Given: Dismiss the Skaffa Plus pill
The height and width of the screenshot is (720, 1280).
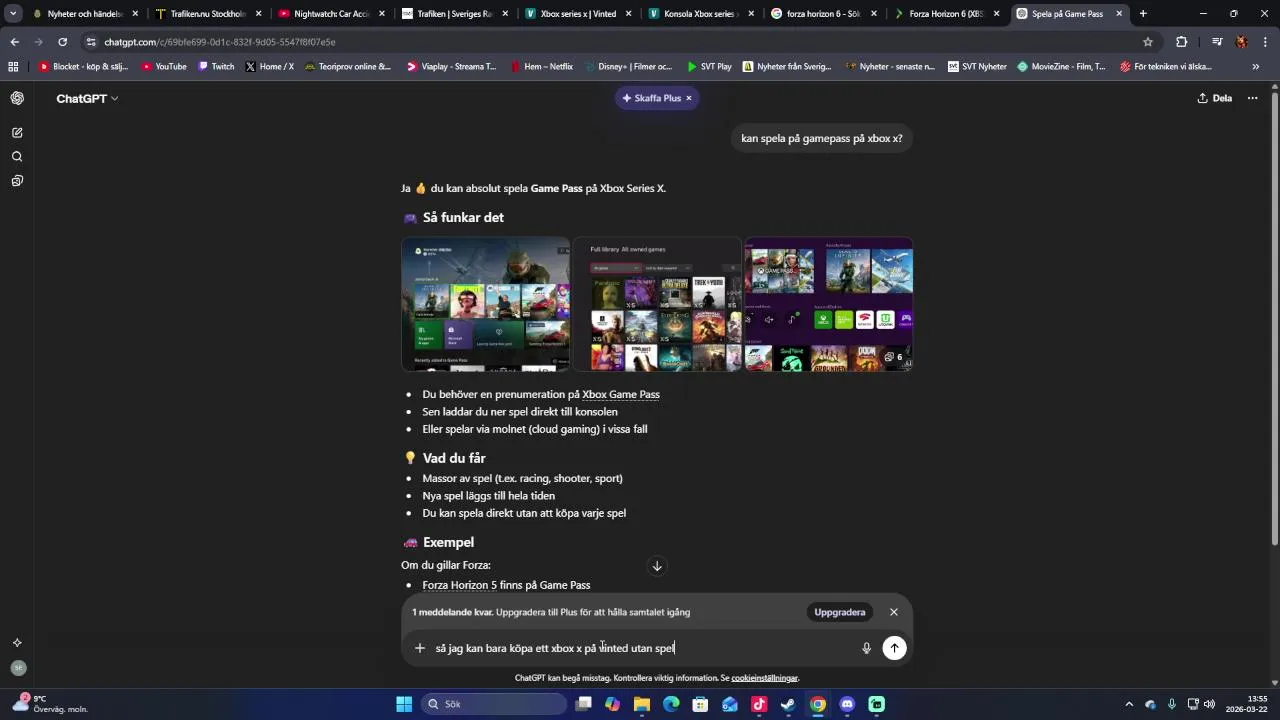Looking at the screenshot, I should (x=688, y=98).
